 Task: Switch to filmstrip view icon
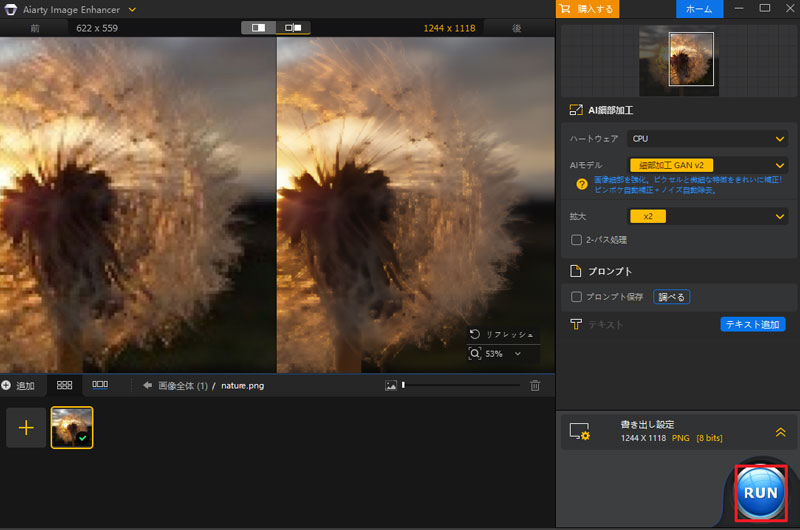(x=100, y=385)
